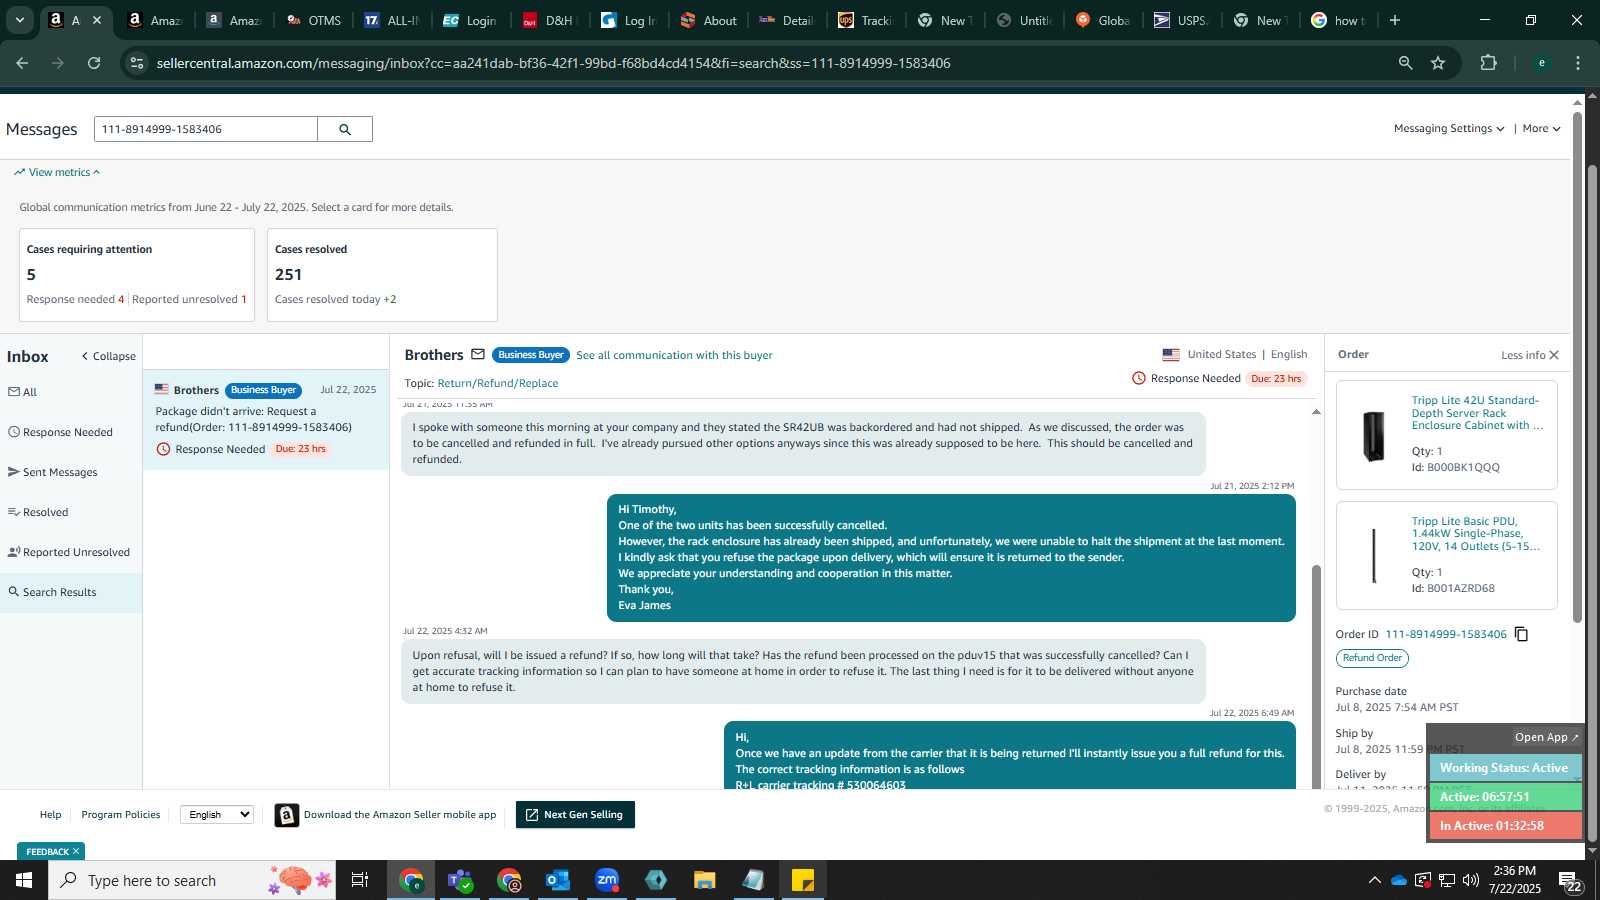
Task: Select the Cases requiring attention card
Action: pyautogui.click(x=137, y=275)
